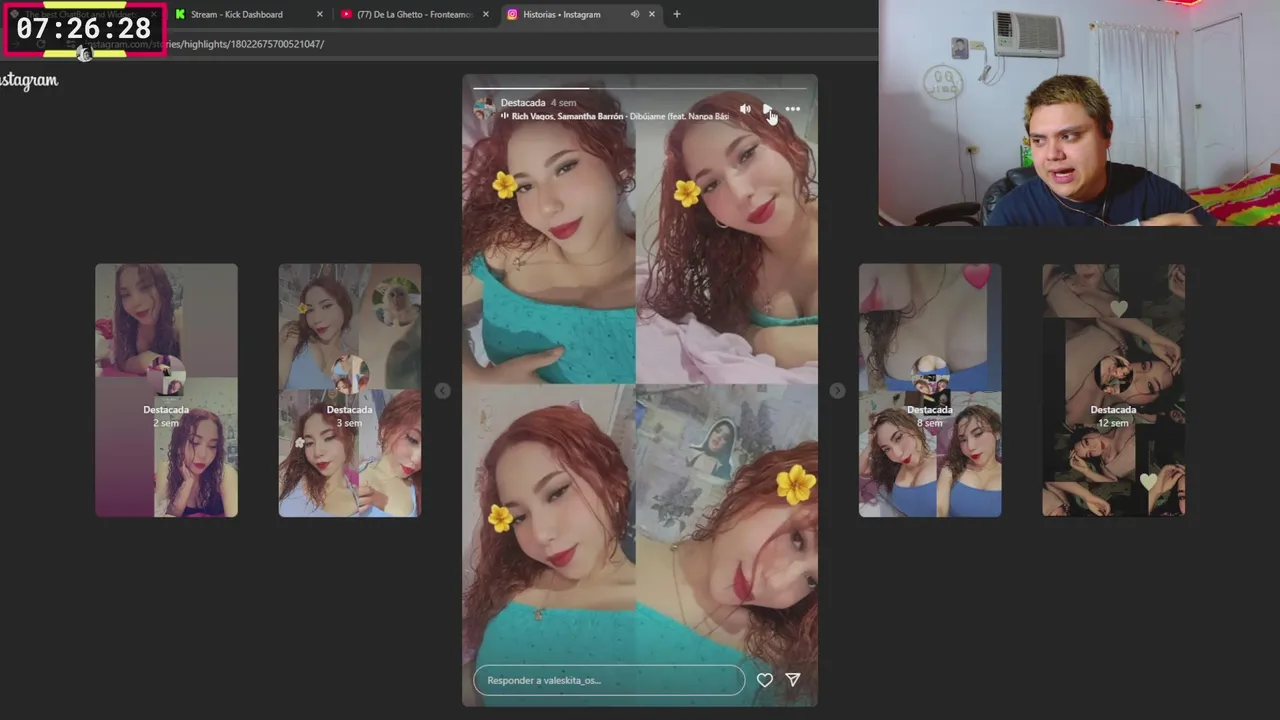Open the Destacada 2 sem highlight thumbnail
Image resolution: width=1280 pixels, height=720 pixels.
point(166,390)
